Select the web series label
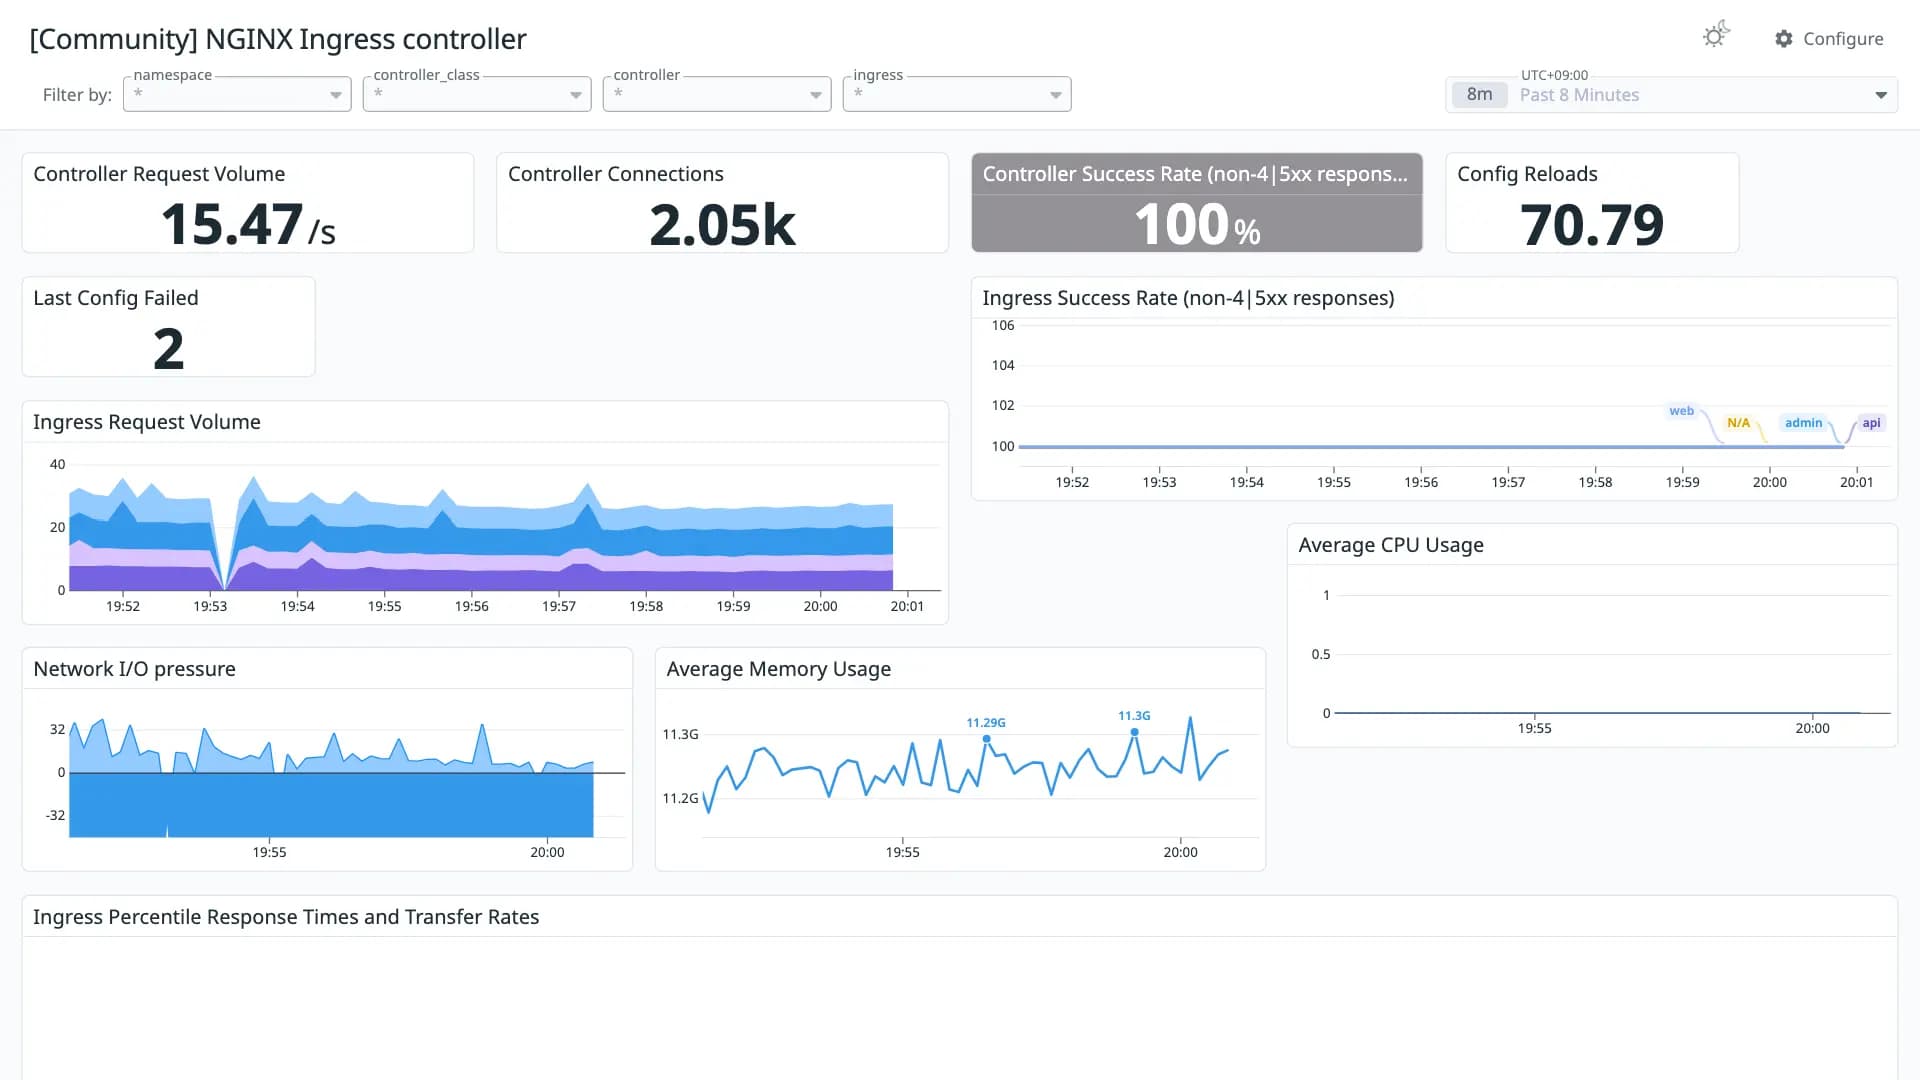This screenshot has width=1920, height=1080. click(1681, 411)
